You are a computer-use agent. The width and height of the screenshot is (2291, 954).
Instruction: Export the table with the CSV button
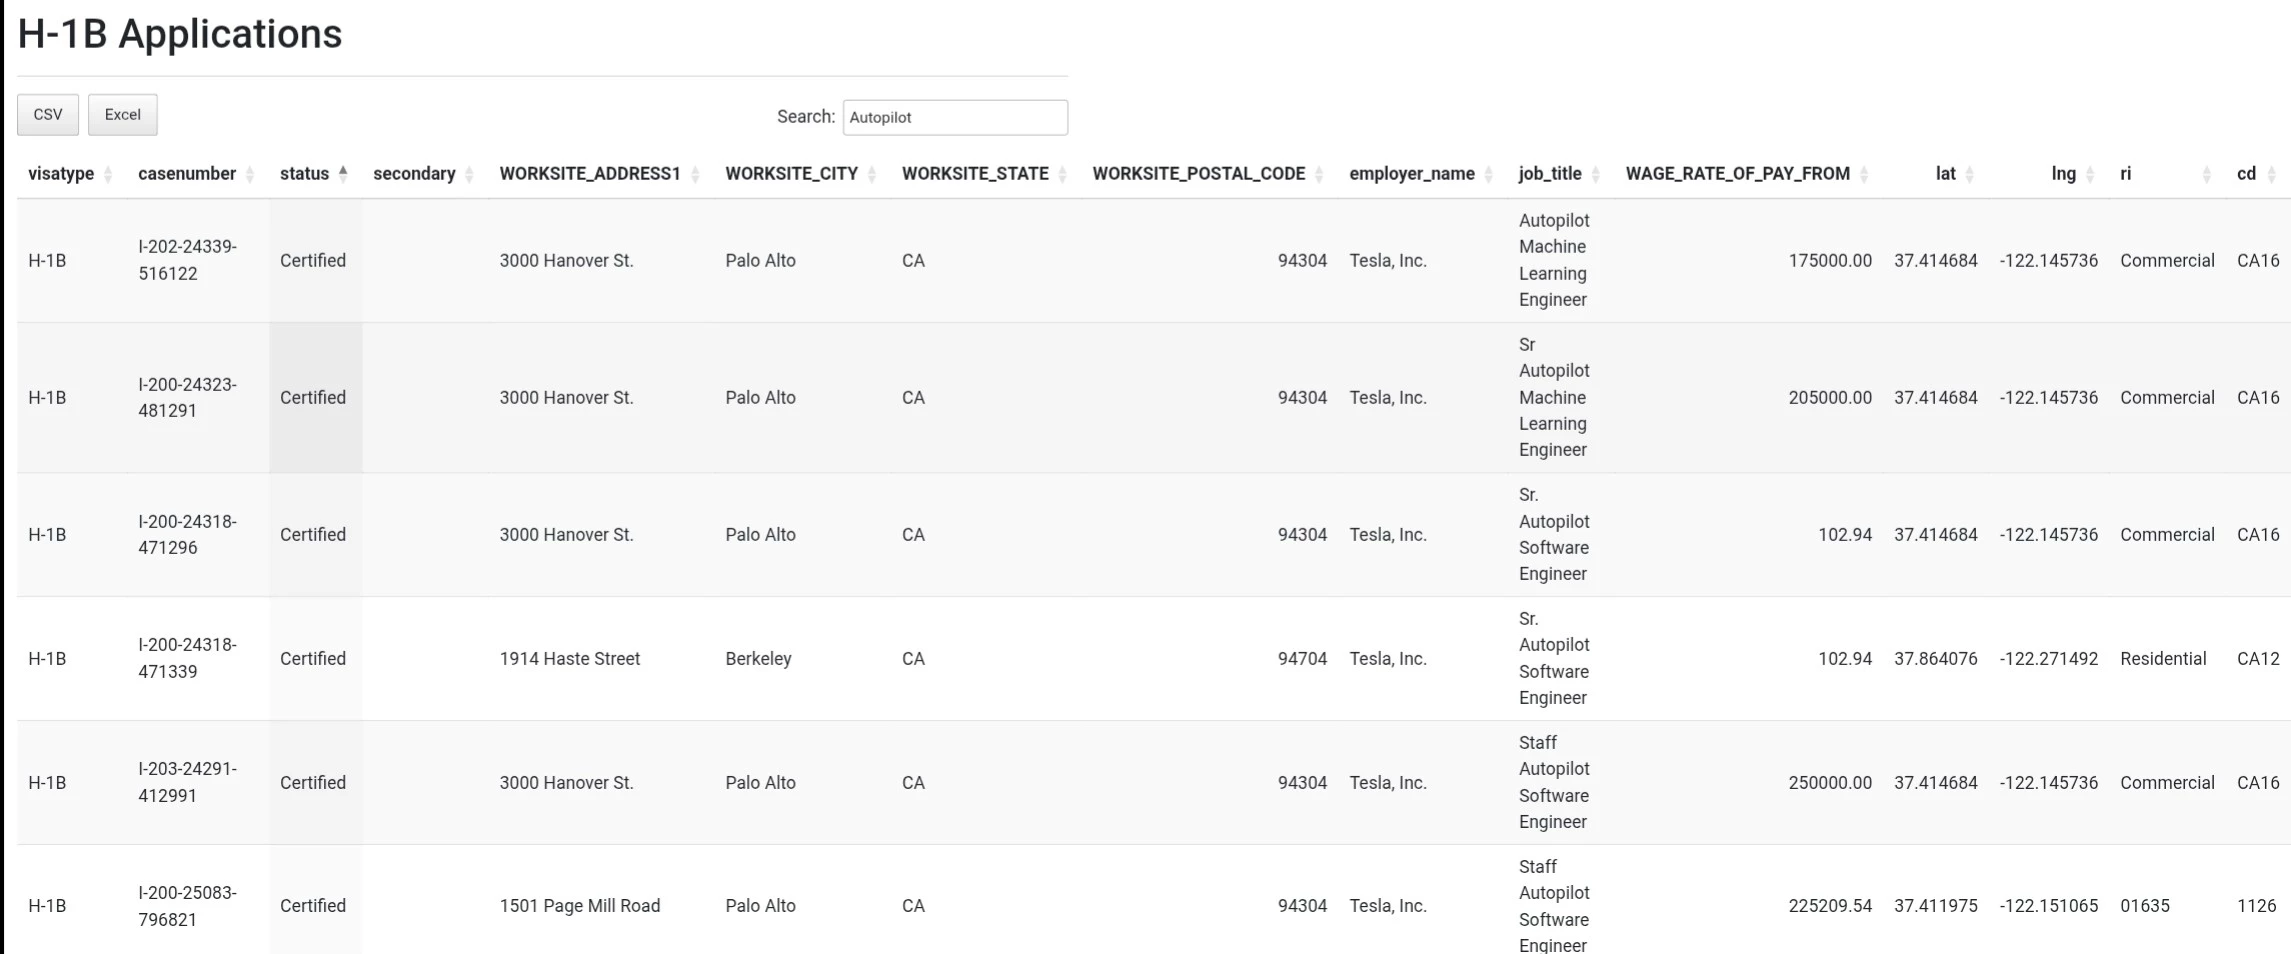click(x=48, y=115)
